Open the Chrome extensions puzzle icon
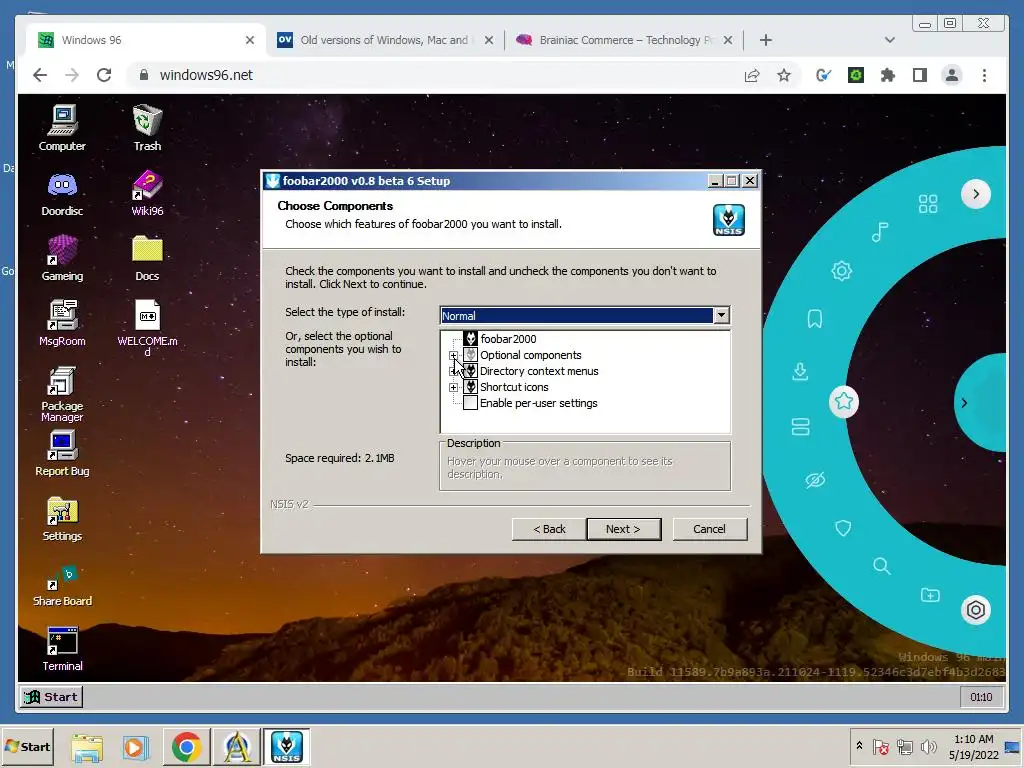This screenshot has width=1024, height=768. pos(888,75)
